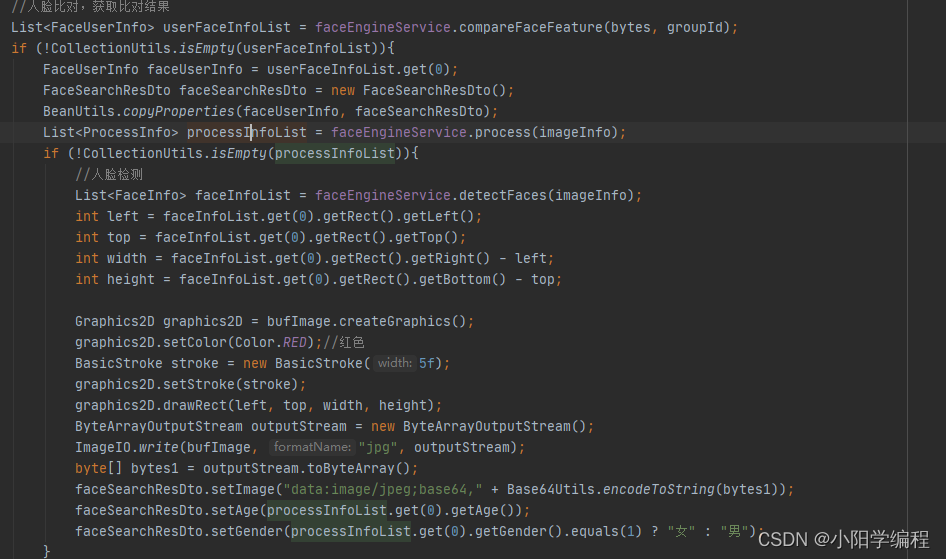946x559 pixels.
Task: Click outputStream.toByteArray() call
Action: pyautogui.click(x=306, y=469)
